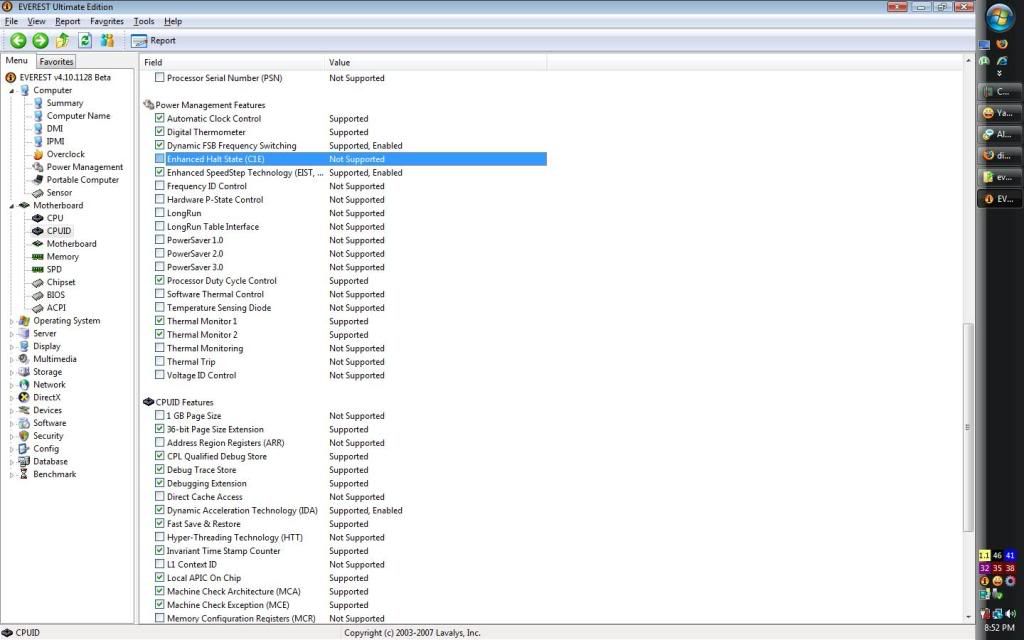Open the Favorites menu
Image resolution: width=1024 pixels, height=640 pixels.
[106, 22]
